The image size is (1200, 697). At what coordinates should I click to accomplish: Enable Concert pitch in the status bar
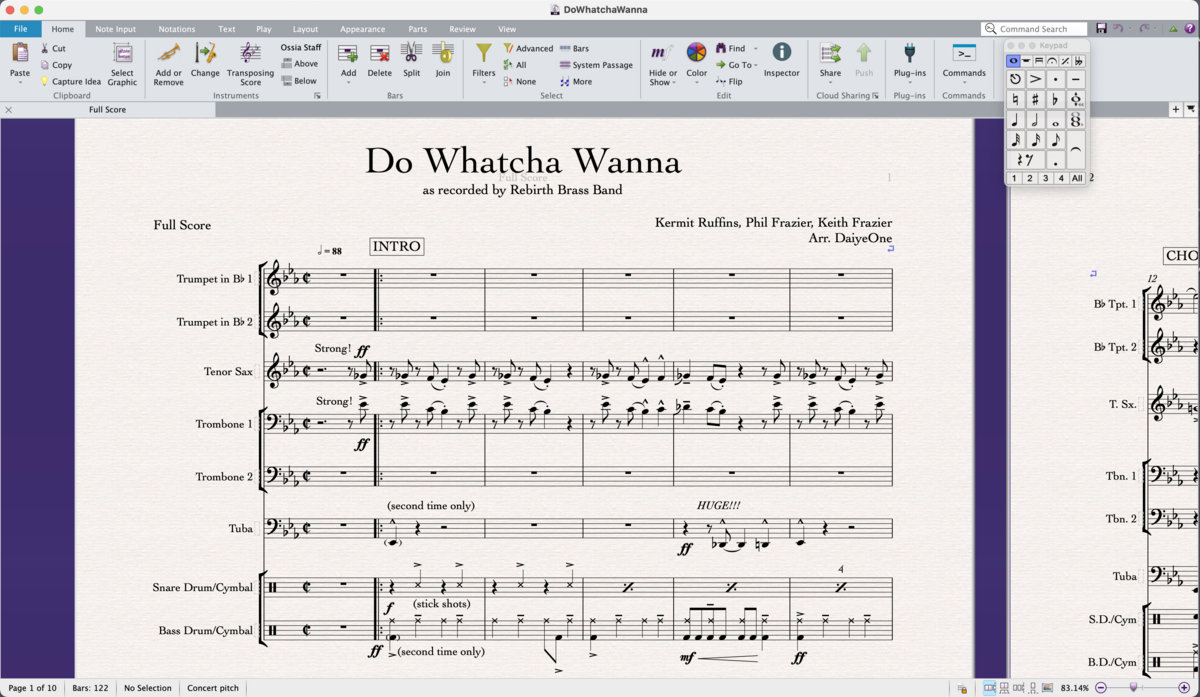point(212,688)
